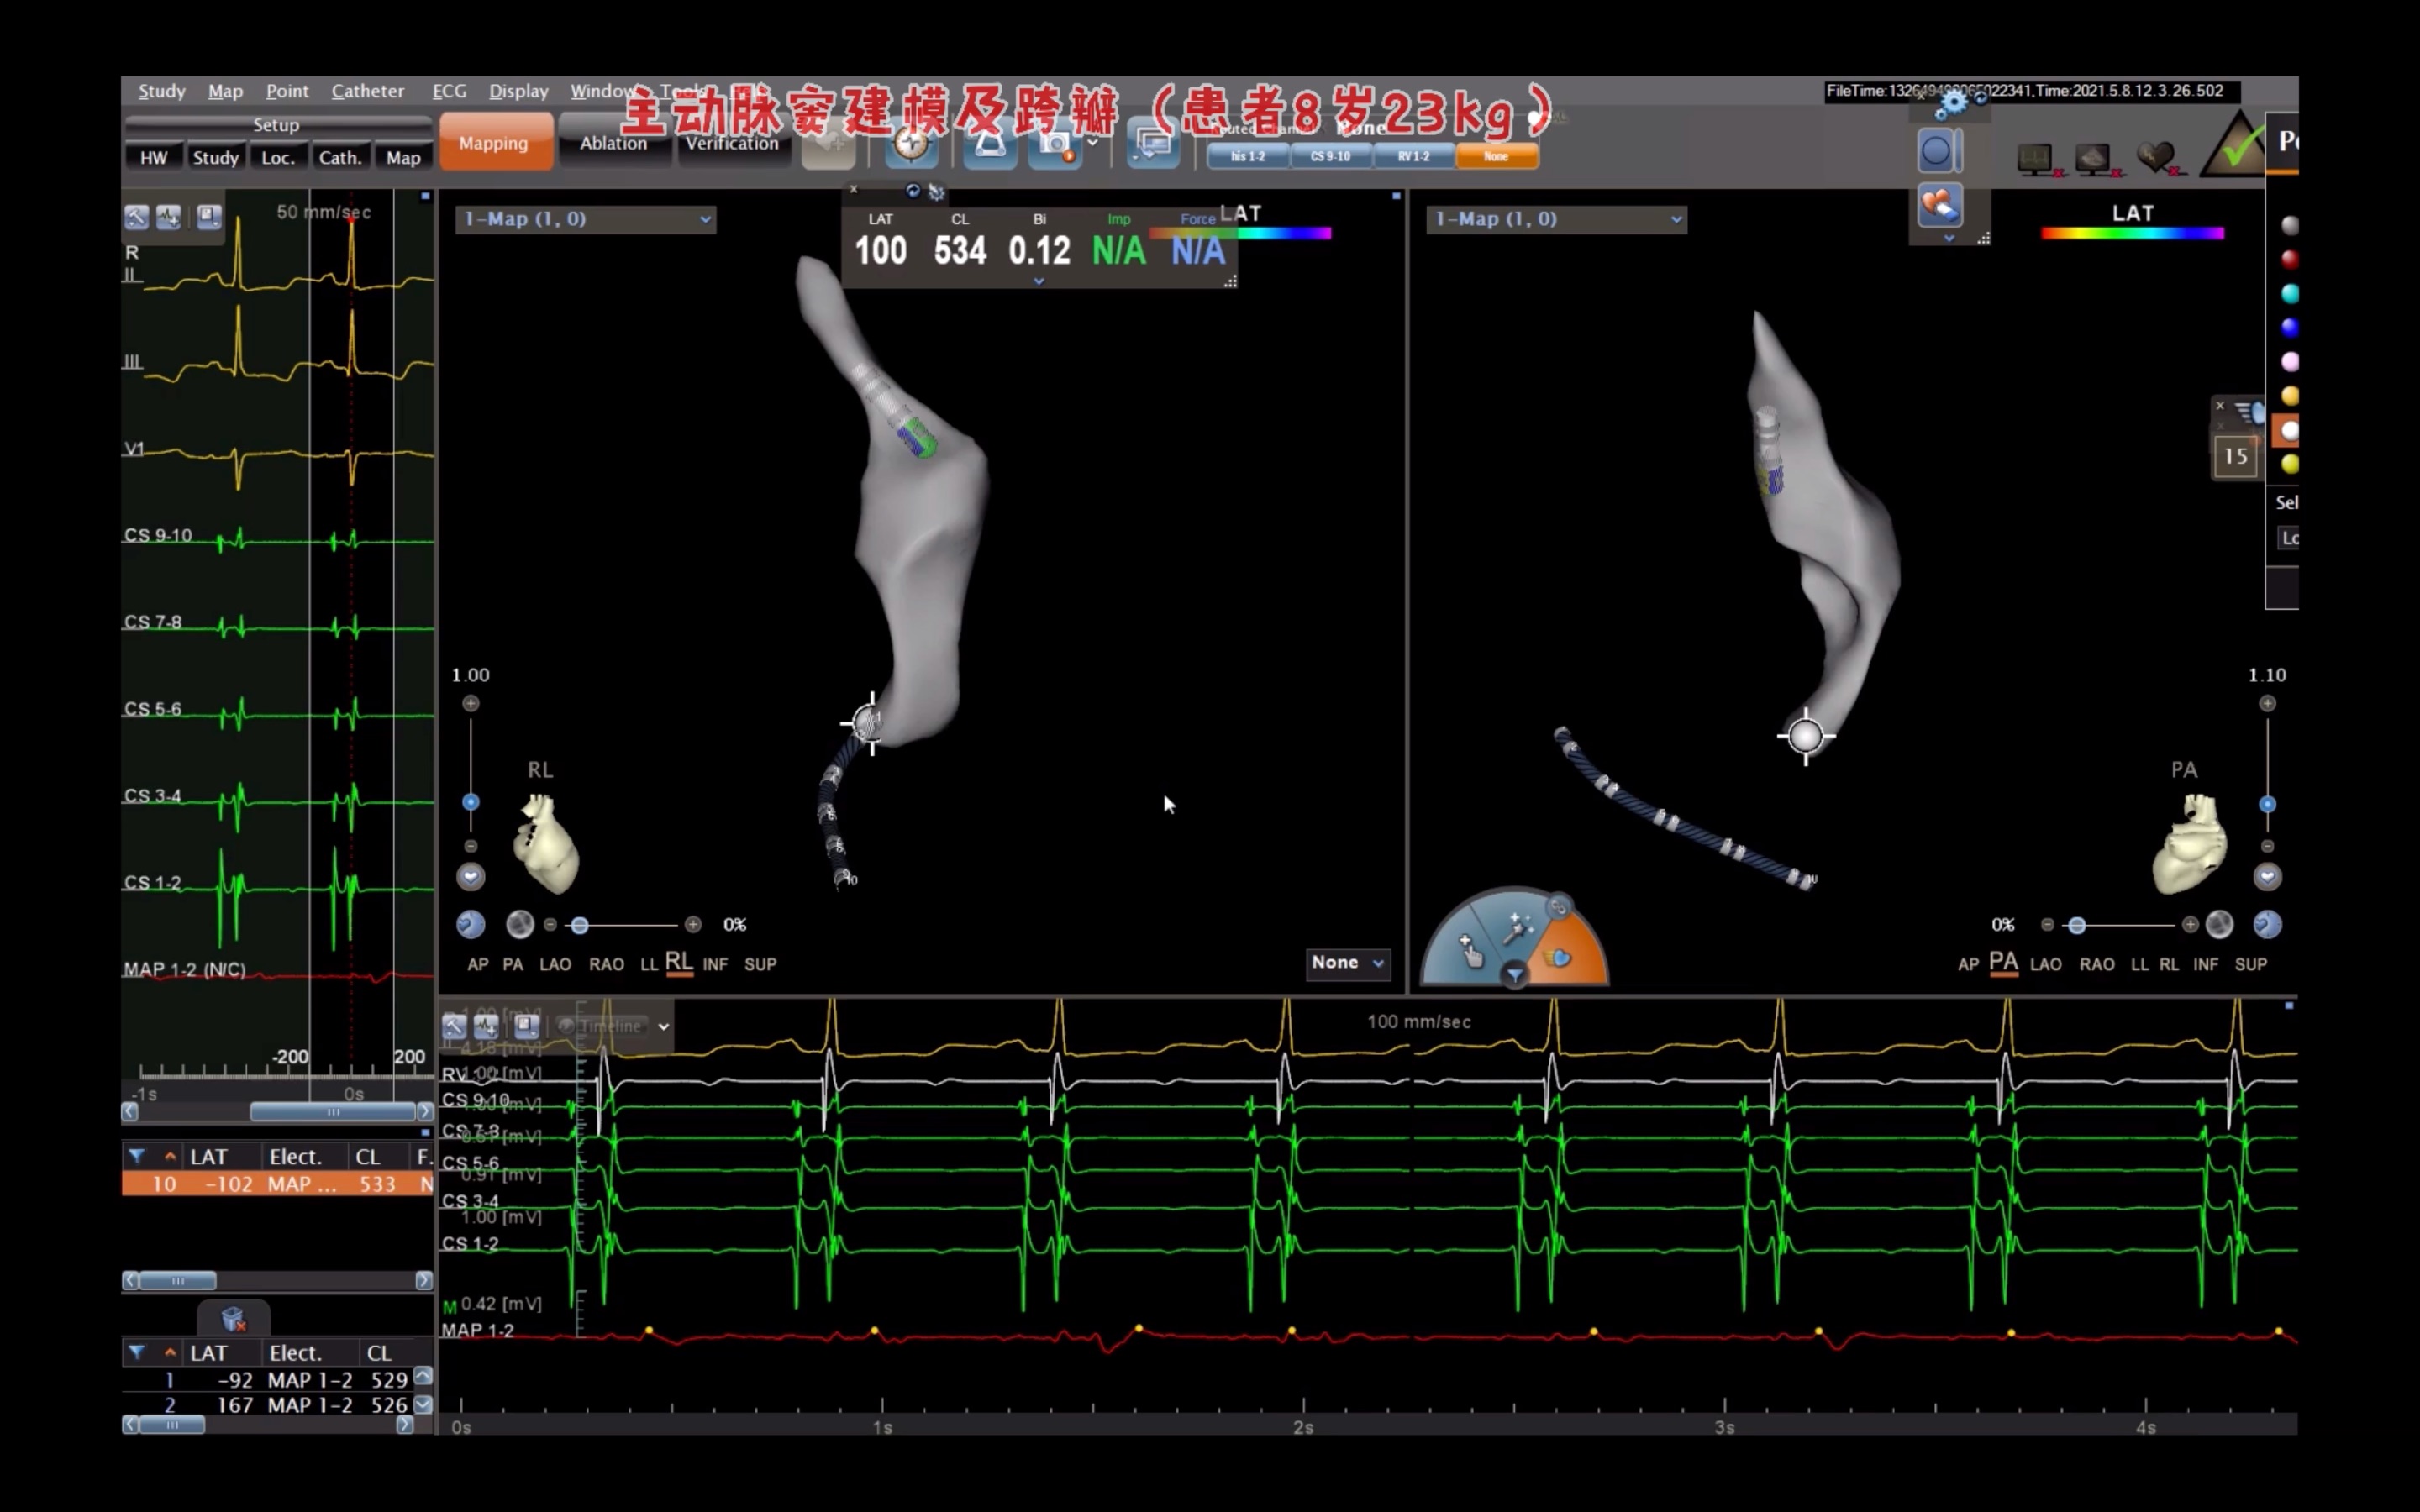Toggle the CS 9-10 reference channel
The image size is (2420, 1512).
coord(1330,156)
